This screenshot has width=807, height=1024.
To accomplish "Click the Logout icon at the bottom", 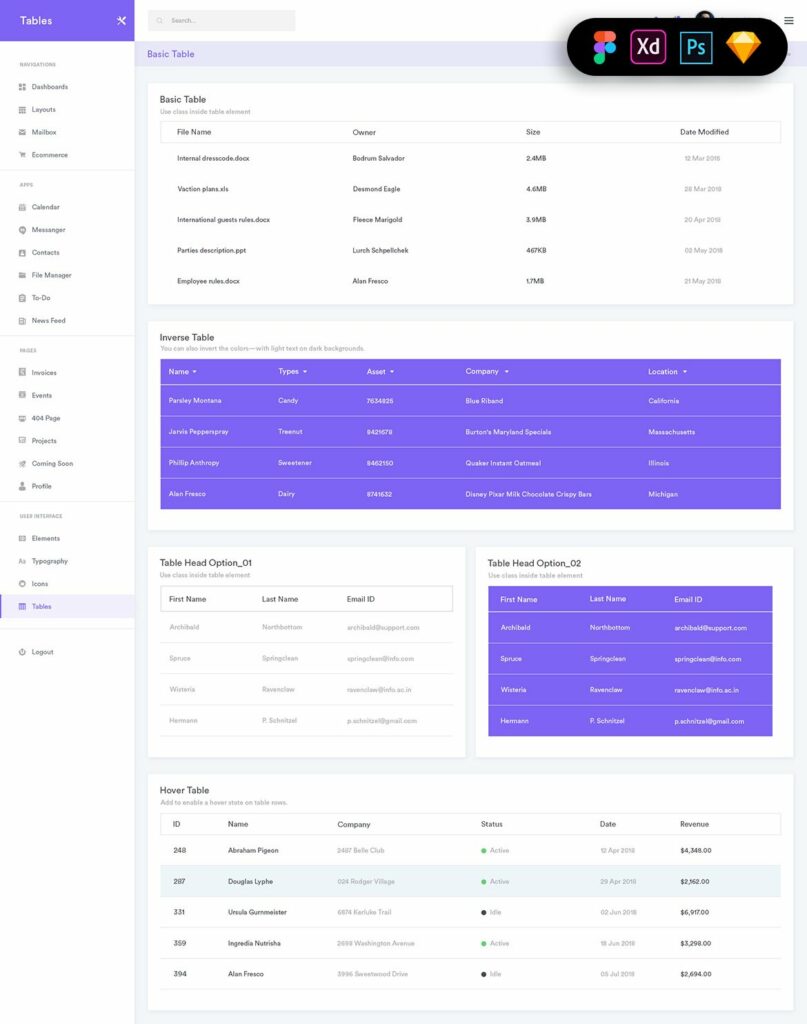I will [x=22, y=652].
